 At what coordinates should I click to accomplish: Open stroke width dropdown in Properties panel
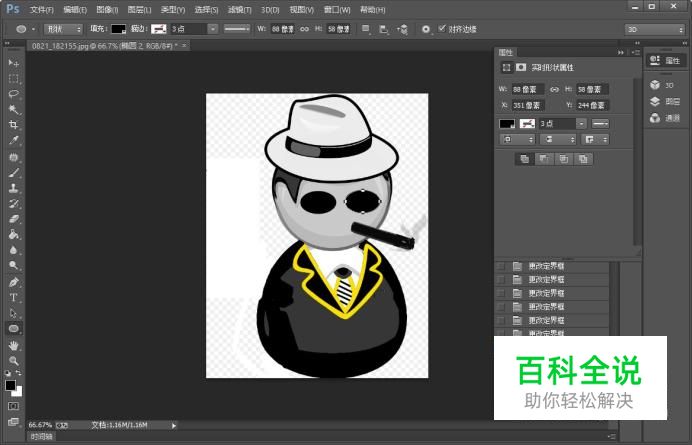click(x=582, y=124)
